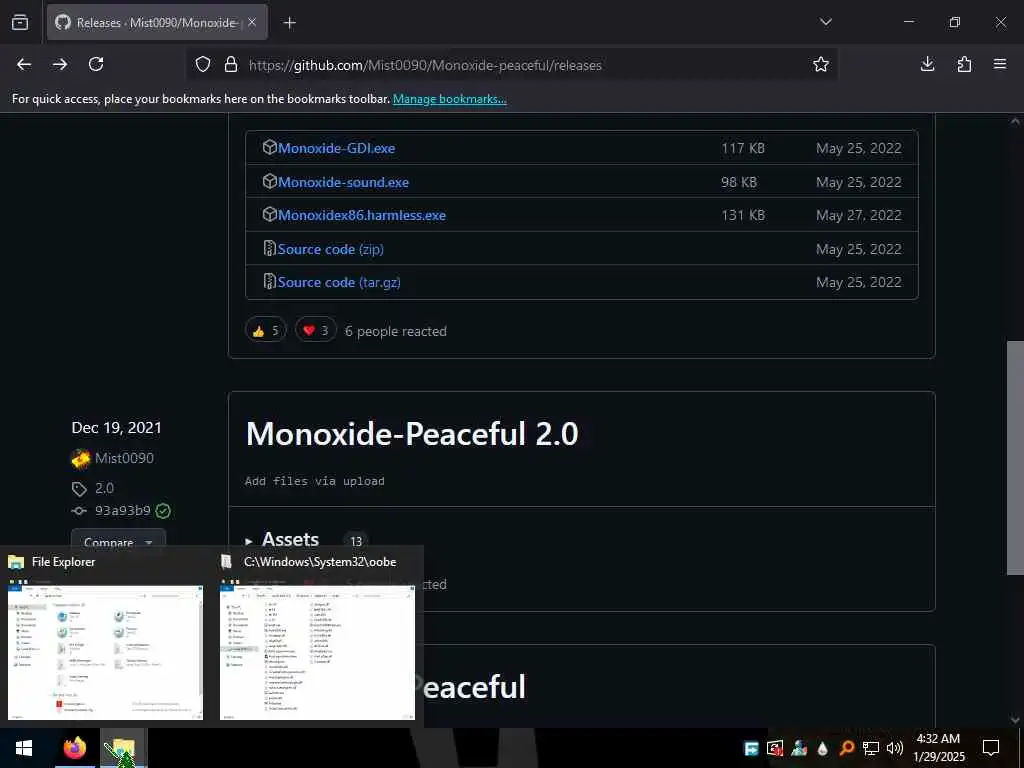1024x768 pixels.
Task: Bookmark this page with the star
Action: pos(821,64)
